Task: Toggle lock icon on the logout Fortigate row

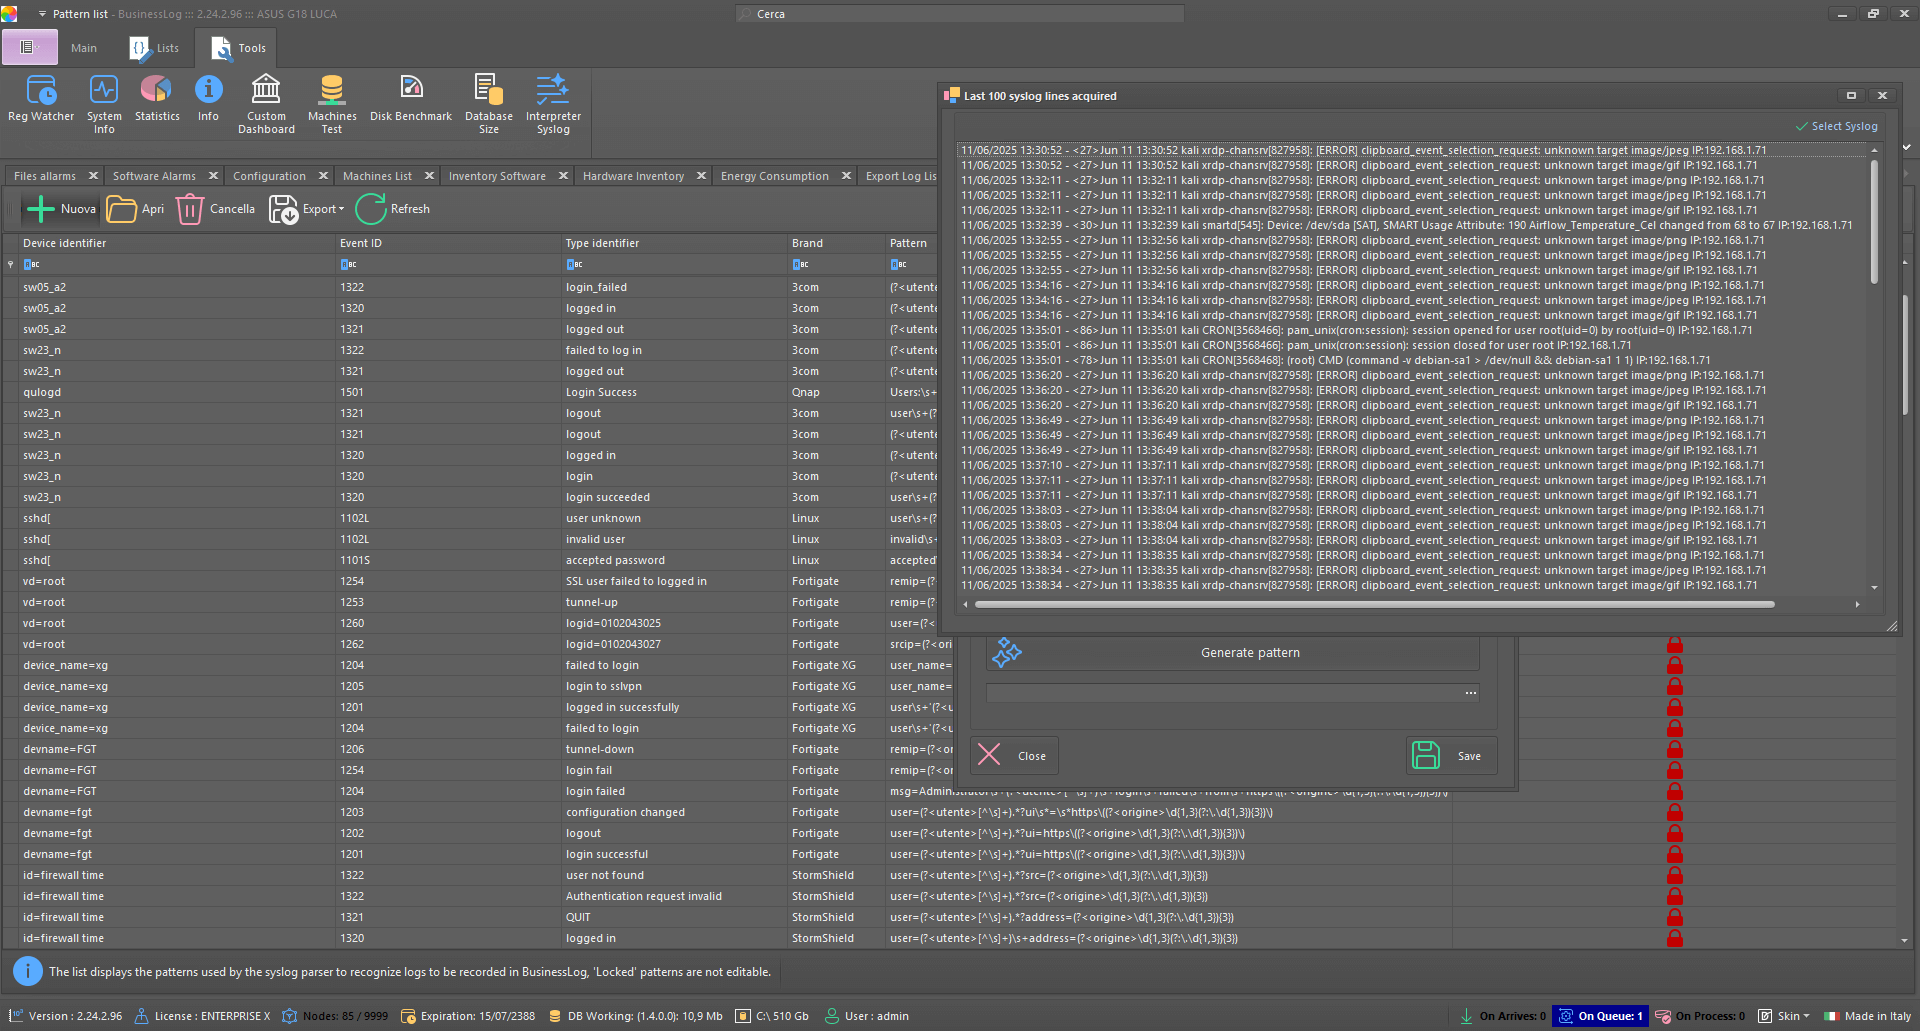Action: point(1675,833)
